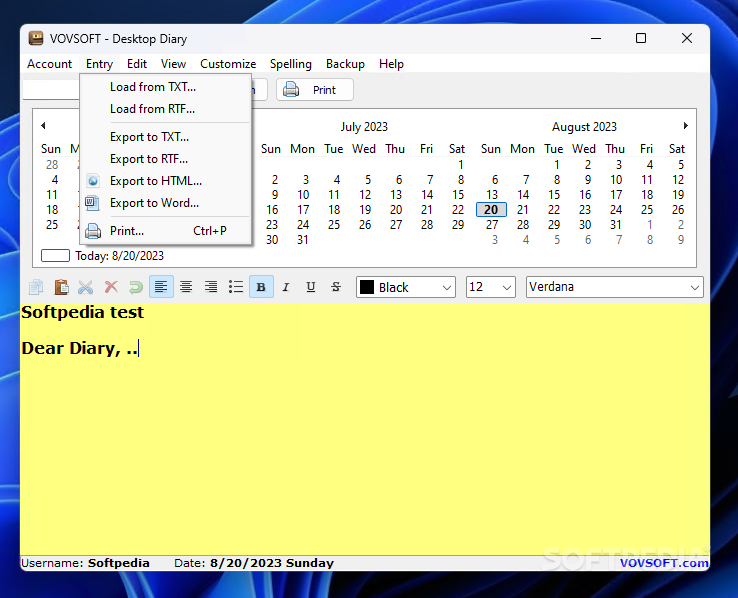Open the Customize menu
The width and height of the screenshot is (738, 598).
(x=228, y=64)
